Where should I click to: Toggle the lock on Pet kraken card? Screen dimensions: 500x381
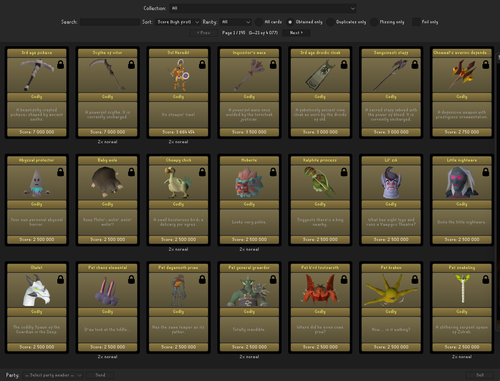415,279
